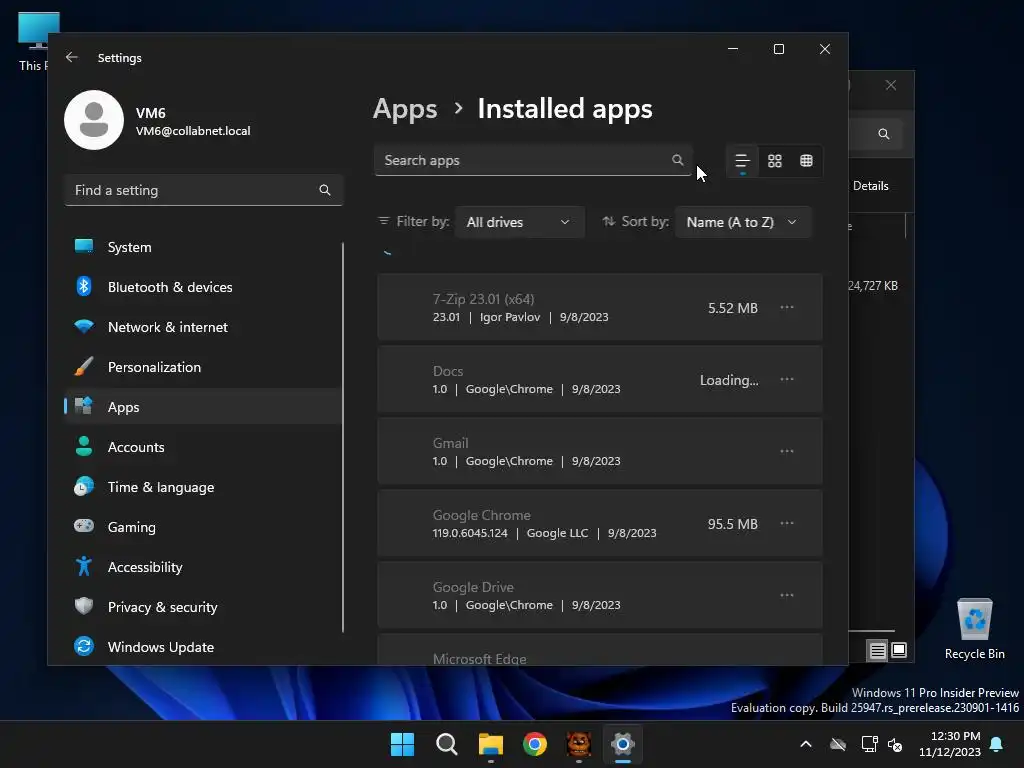Click the Search apps field
This screenshot has width=1024, height=768.
[533, 160]
